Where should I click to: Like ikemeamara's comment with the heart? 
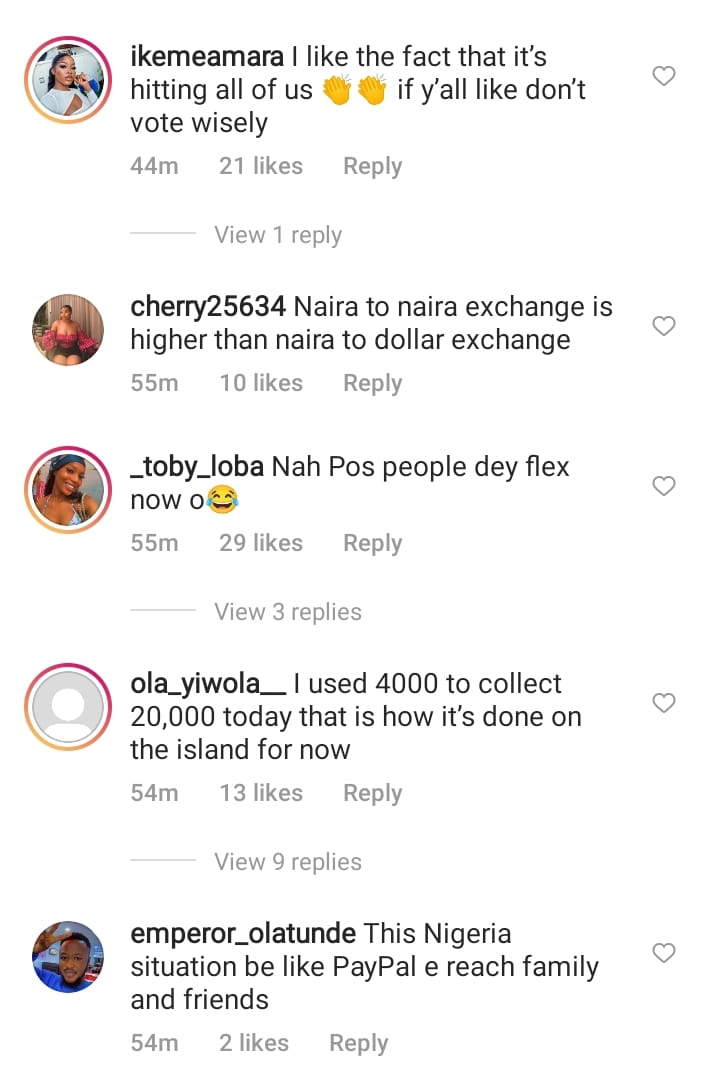664,76
